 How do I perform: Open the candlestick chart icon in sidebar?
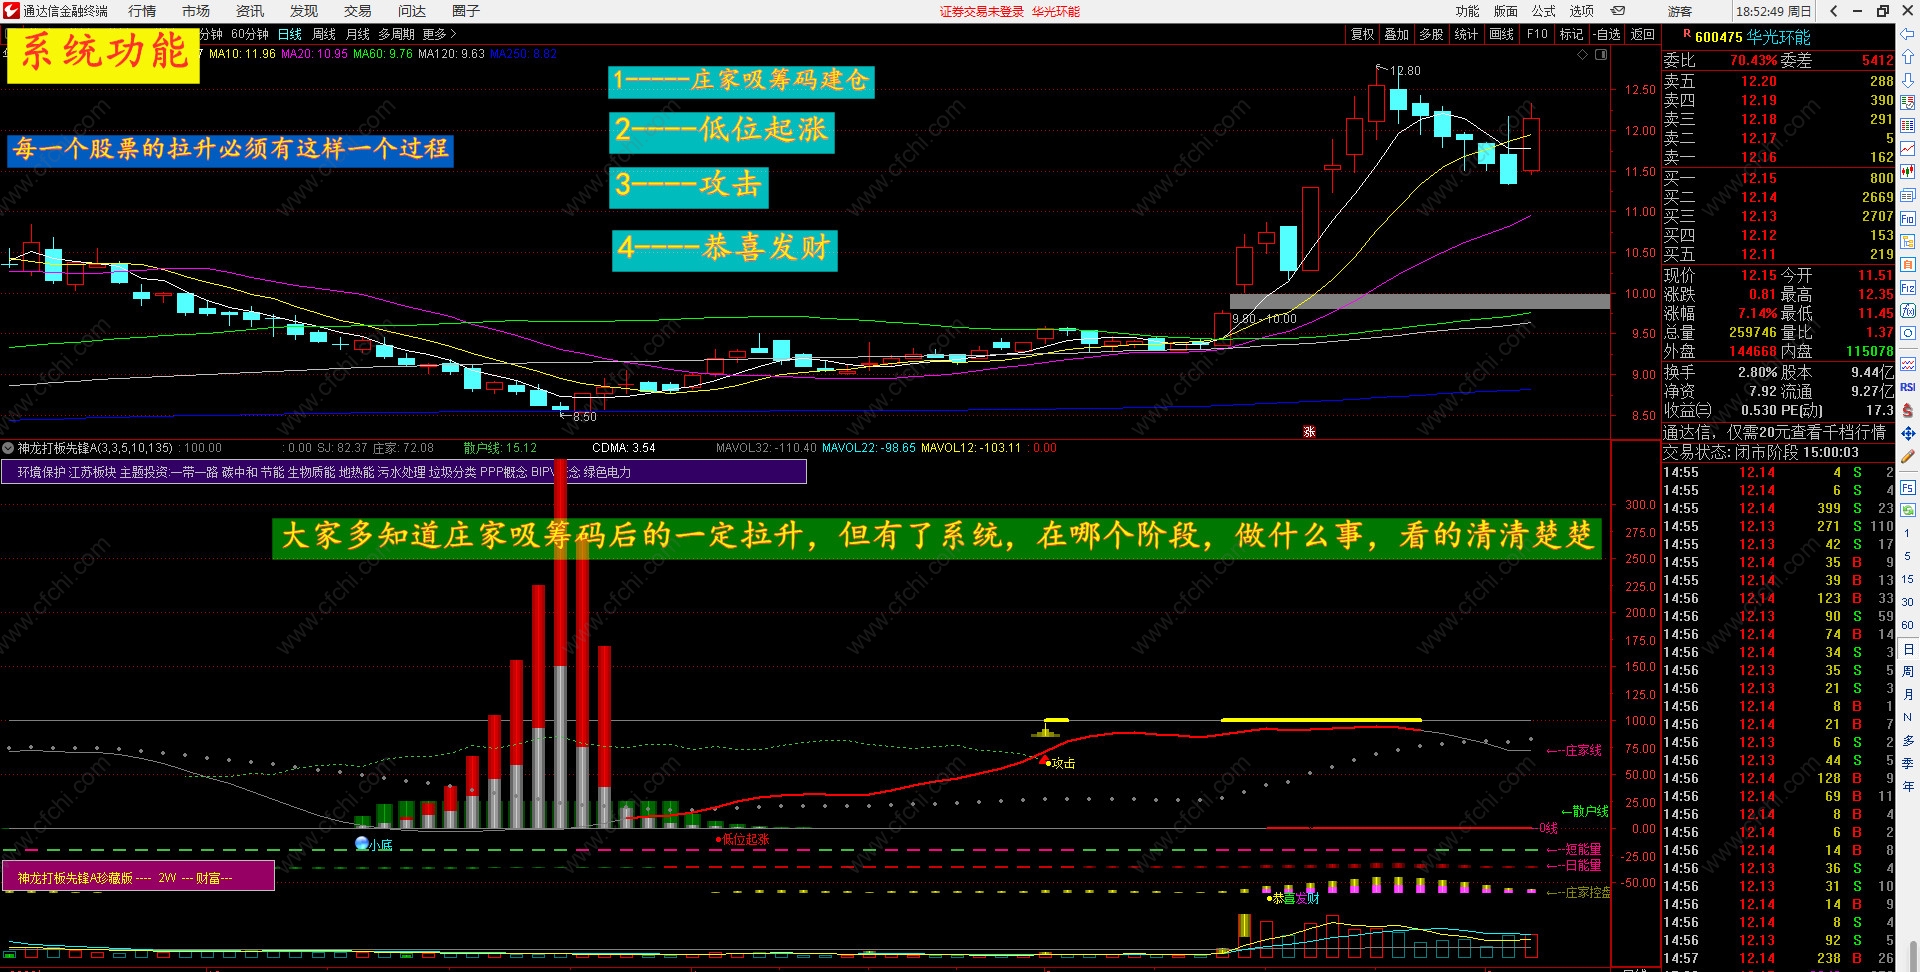1908,172
